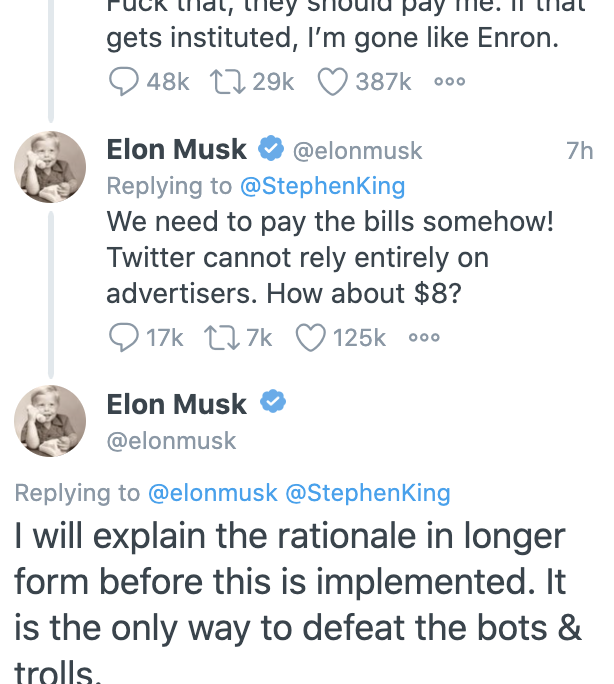Click Elon Musk name on bottom tweet
Viewport: 614px width, 684px height.
point(176,404)
